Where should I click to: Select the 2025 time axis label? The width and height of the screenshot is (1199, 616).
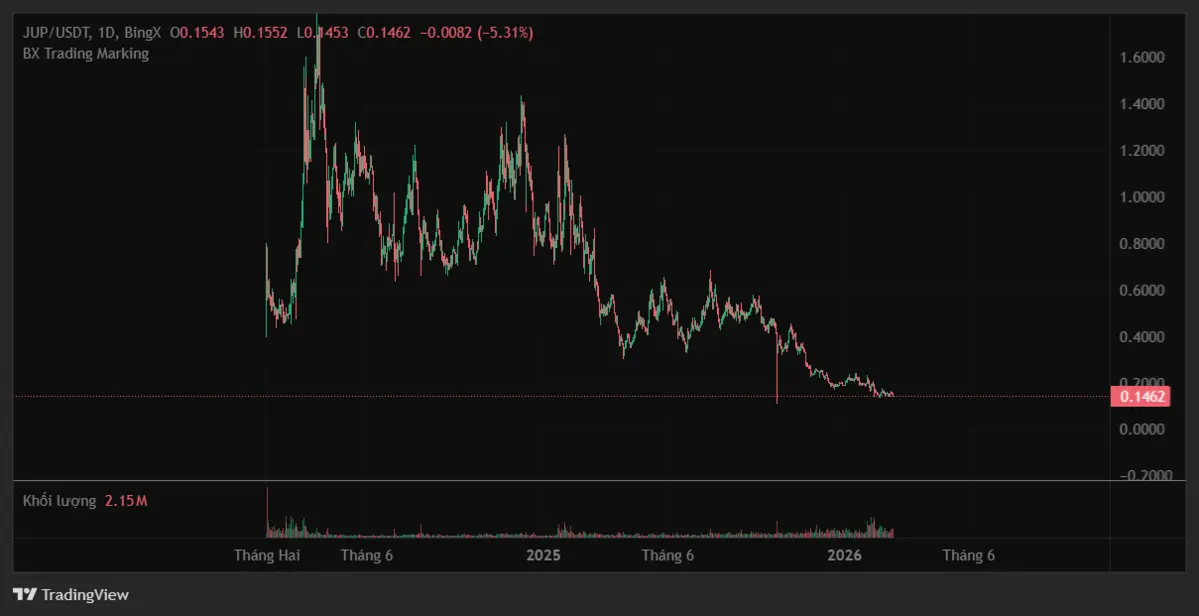coord(544,555)
